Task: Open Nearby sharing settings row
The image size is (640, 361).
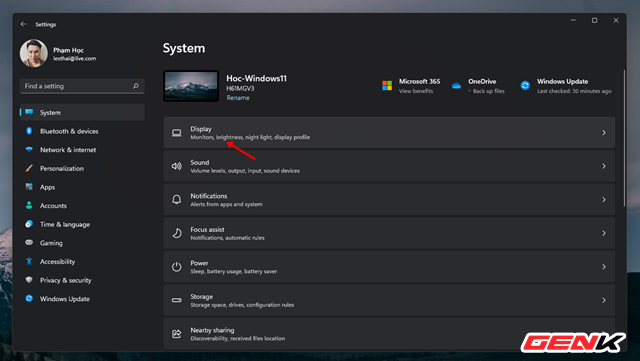Action: coord(389,333)
